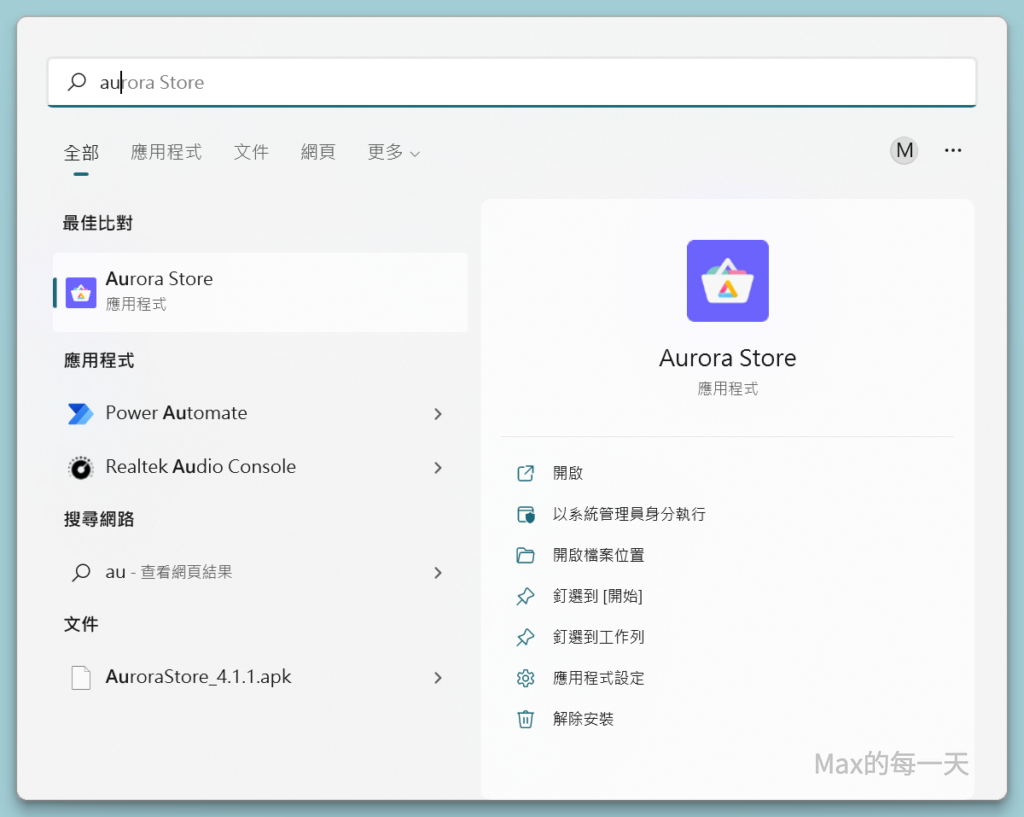Screen dimensions: 1024x817
Task: Open the M user account avatar
Action: (904, 151)
